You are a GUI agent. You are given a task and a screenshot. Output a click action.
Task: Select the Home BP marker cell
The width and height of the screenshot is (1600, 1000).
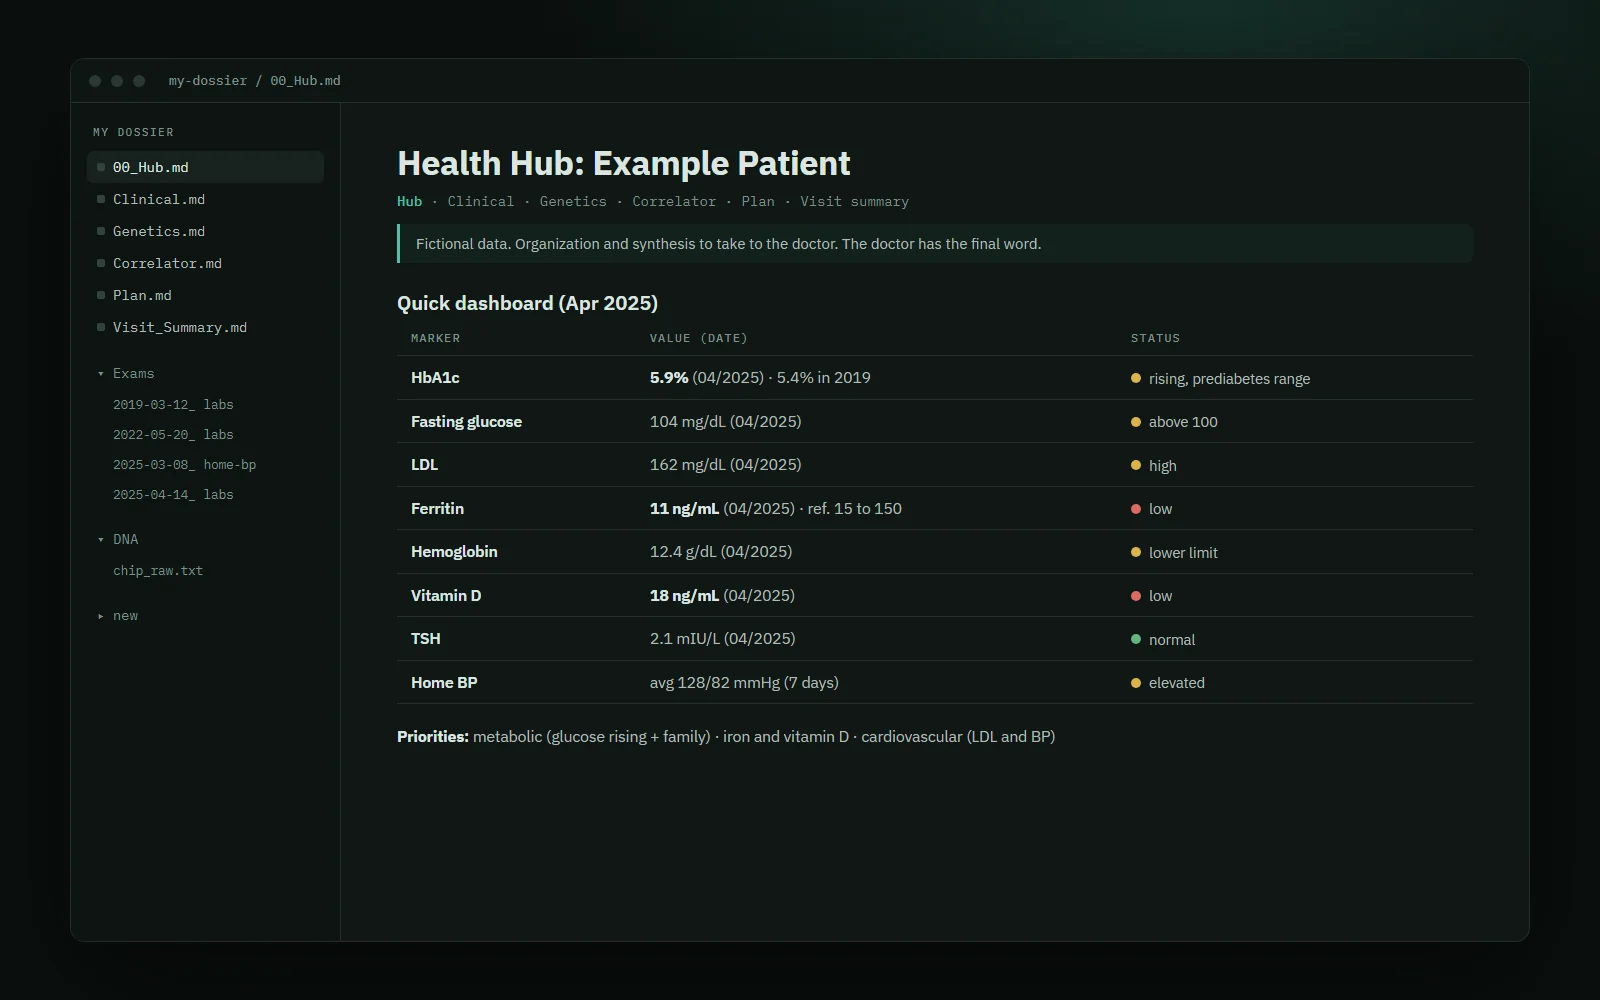tap(444, 683)
